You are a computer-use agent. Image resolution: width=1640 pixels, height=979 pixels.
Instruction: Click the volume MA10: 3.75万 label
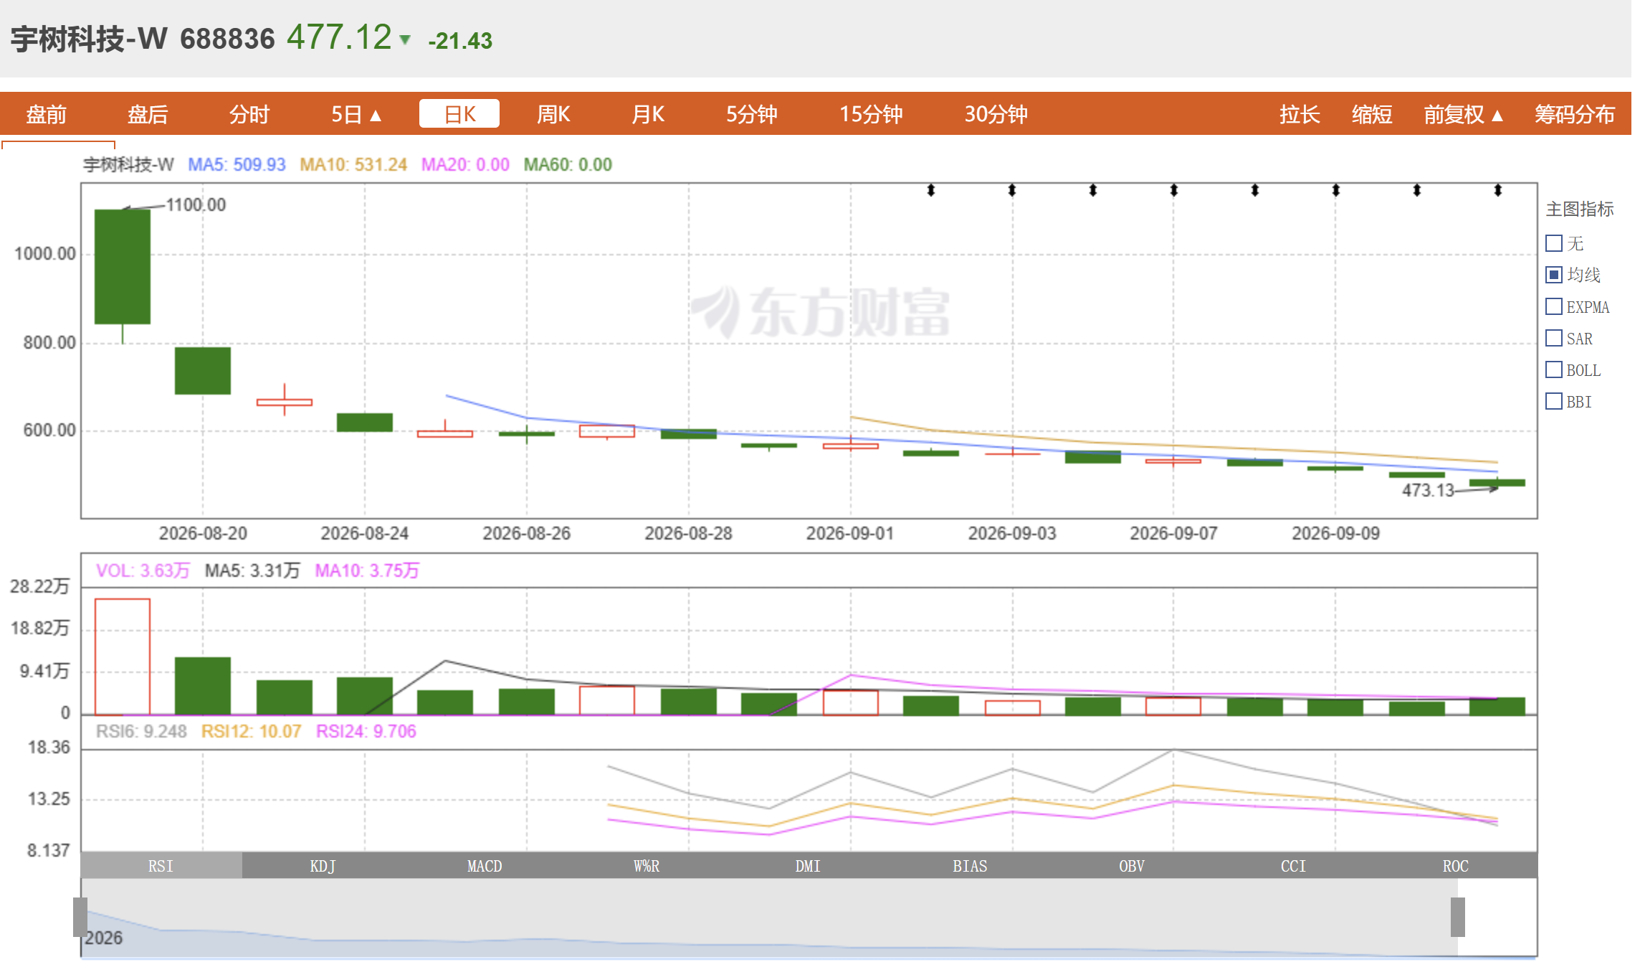click(x=367, y=571)
